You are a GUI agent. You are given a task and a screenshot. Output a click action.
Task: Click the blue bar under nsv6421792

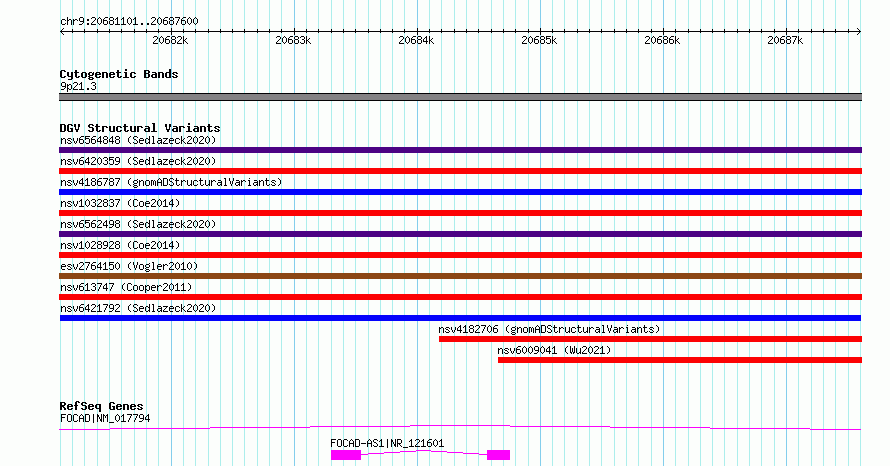click(460, 318)
